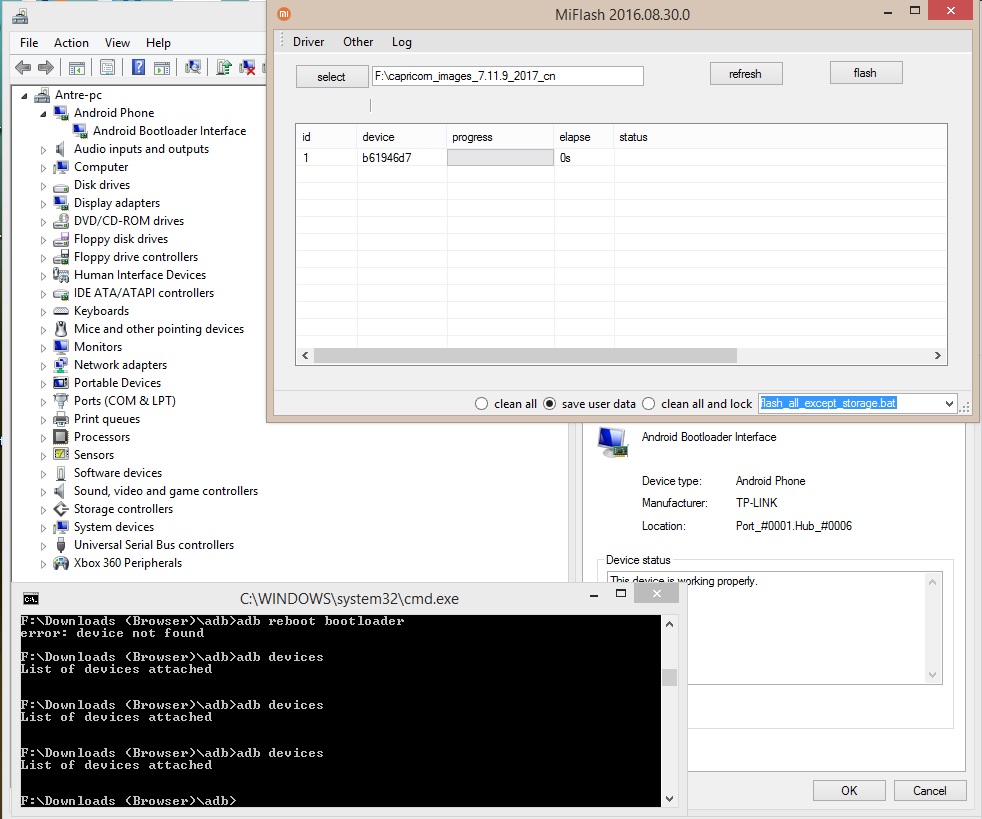Click the Properties toolbar icon
This screenshot has width=982, height=819.
[x=107, y=68]
